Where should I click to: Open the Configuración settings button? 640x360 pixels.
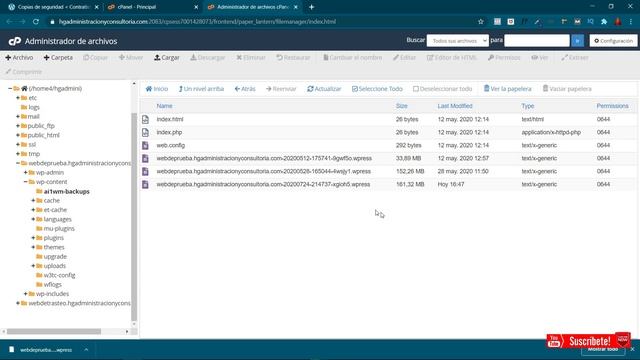click(613, 41)
